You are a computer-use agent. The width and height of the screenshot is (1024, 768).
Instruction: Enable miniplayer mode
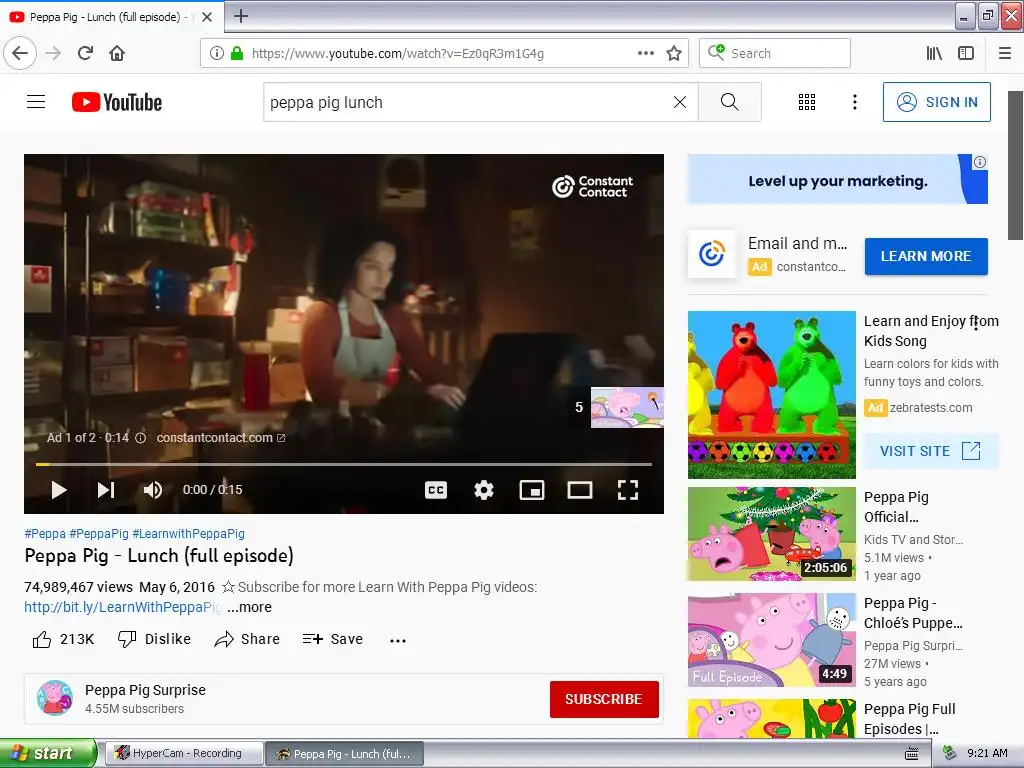(532, 490)
